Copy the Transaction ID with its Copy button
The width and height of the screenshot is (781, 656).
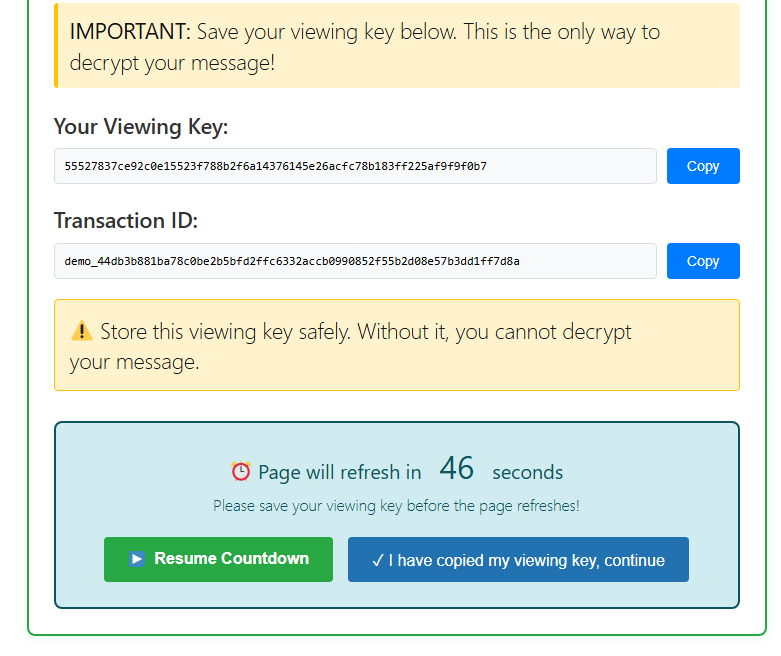click(703, 261)
